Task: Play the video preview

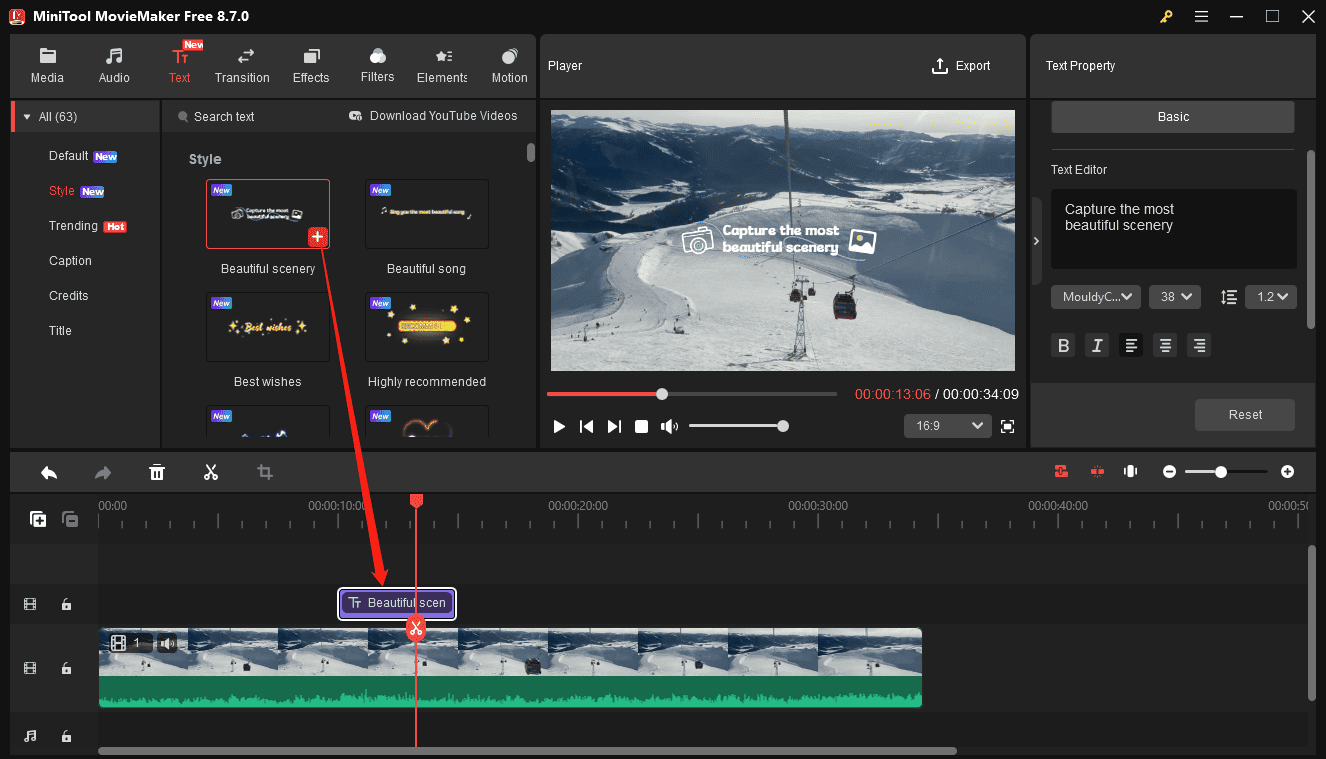Action: click(559, 426)
